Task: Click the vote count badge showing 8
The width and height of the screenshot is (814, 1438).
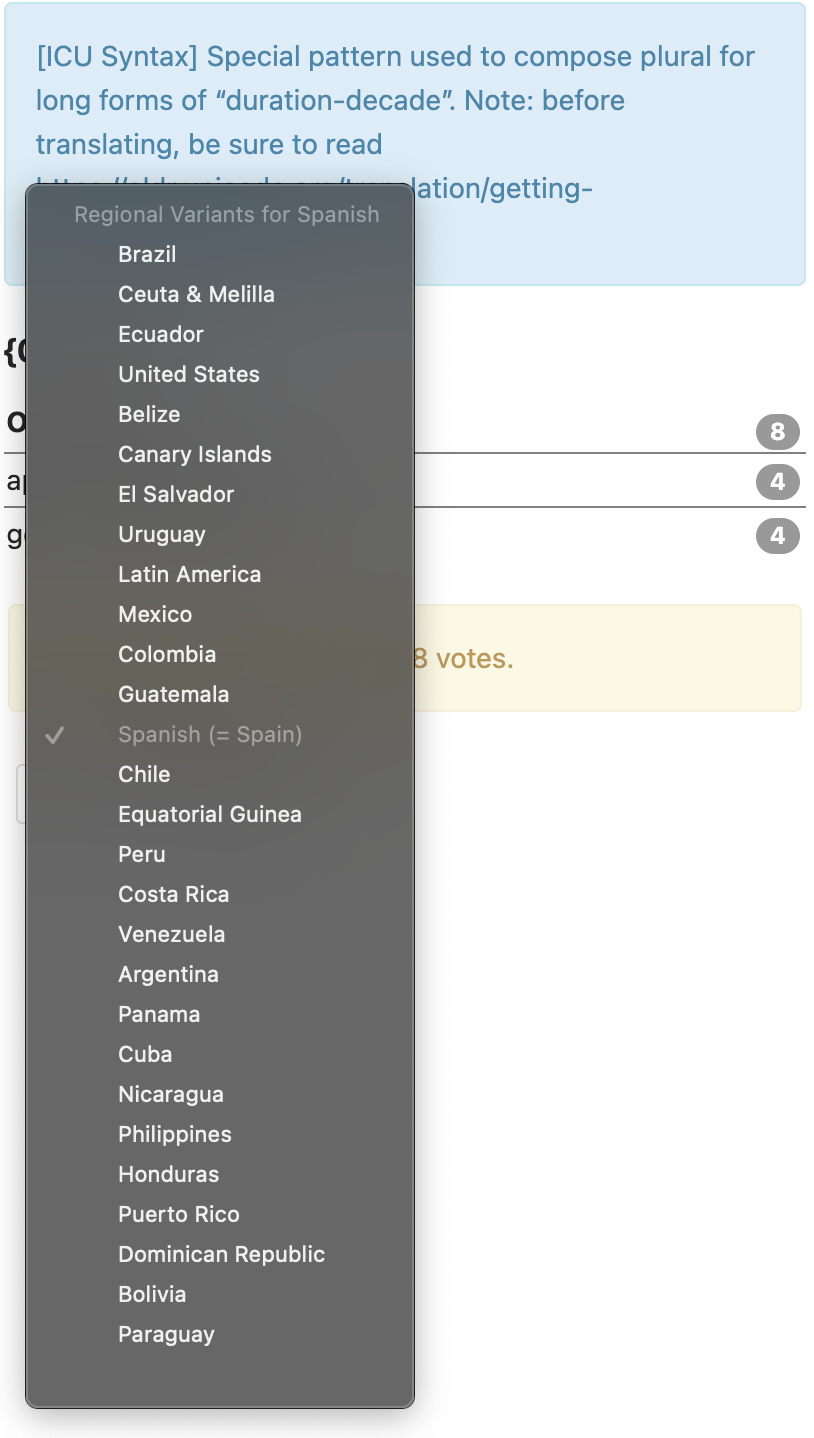Action: [778, 432]
